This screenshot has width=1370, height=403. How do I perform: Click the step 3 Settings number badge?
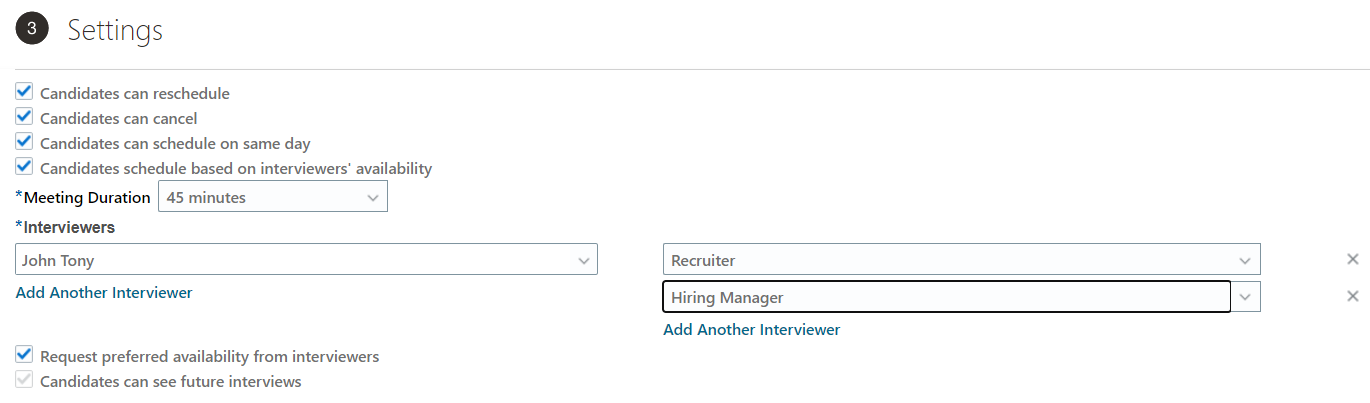[32, 30]
